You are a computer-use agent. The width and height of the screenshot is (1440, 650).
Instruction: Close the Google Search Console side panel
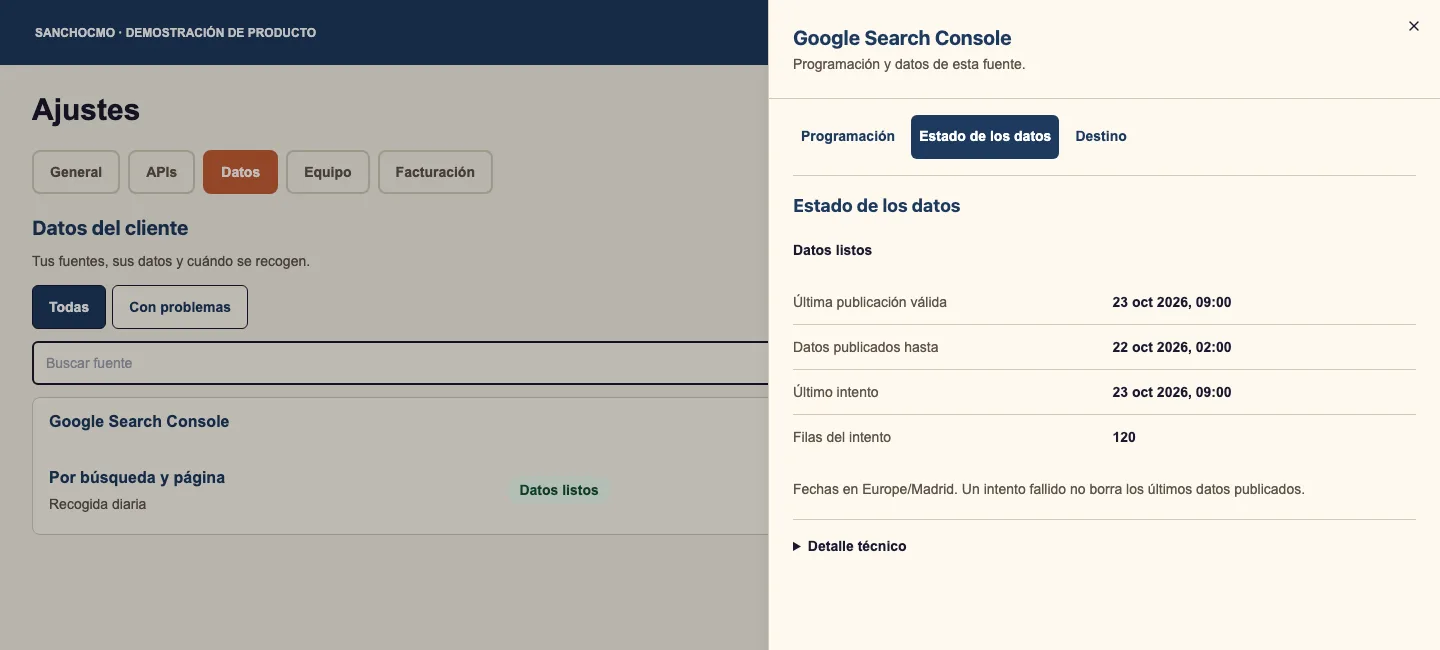pos(1413,27)
